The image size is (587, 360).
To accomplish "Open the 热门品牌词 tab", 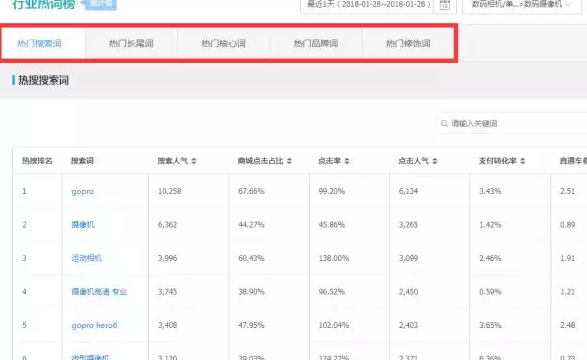I will (x=316, y=43).
